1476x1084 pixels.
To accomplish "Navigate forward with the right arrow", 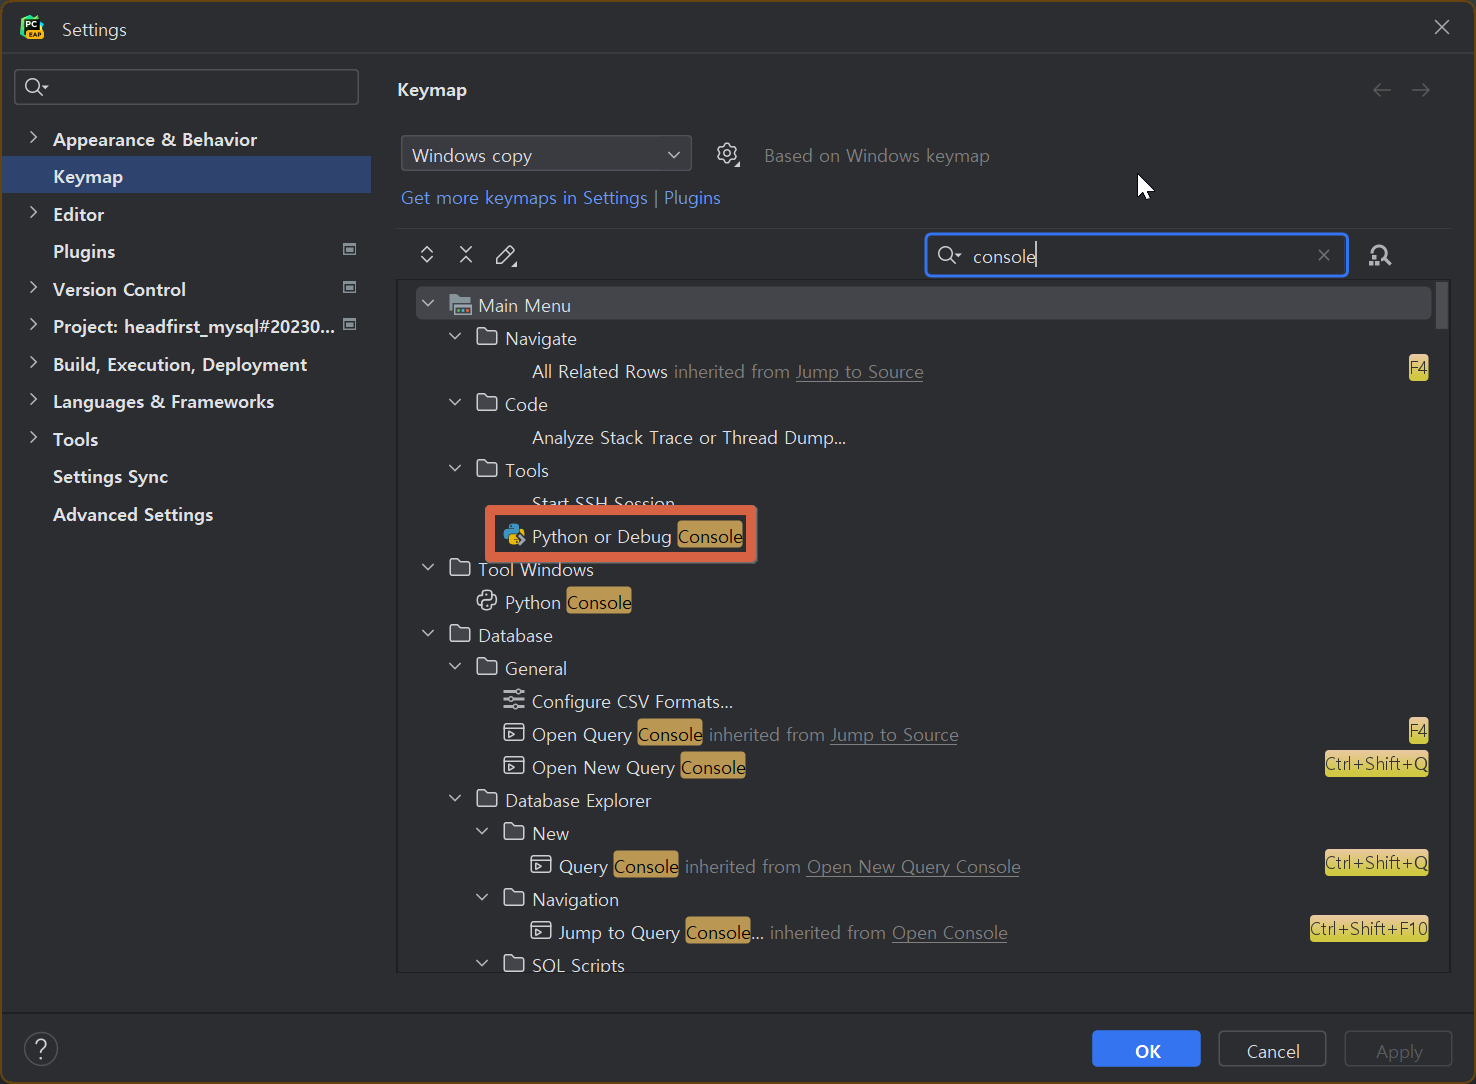I will [1421, 90].
